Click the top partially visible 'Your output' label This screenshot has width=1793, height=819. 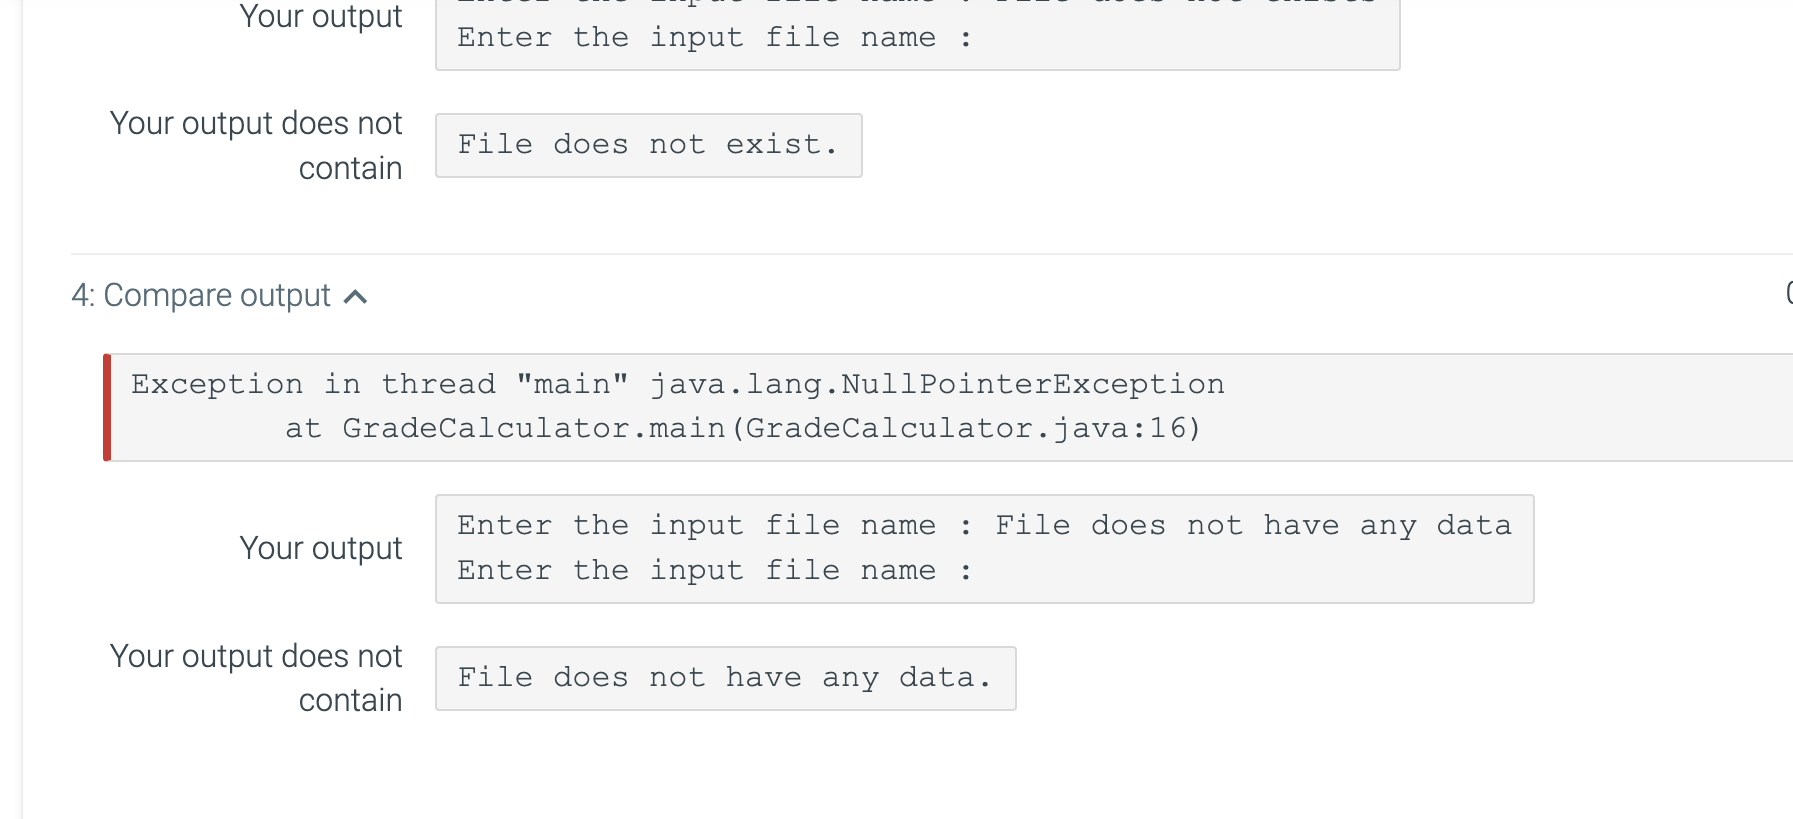click(321, 16)
